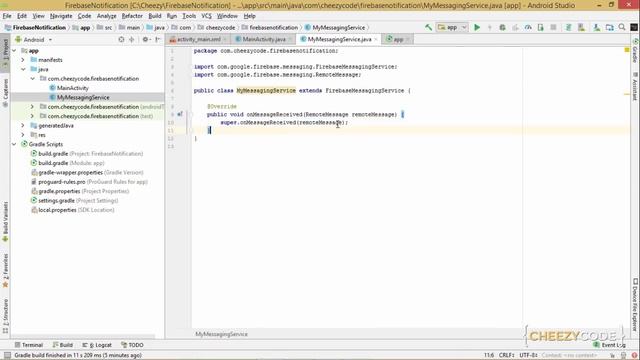Switch to MainActivity.java editor tab
This screenshot has width=640, height=360.
click(264, 39)
